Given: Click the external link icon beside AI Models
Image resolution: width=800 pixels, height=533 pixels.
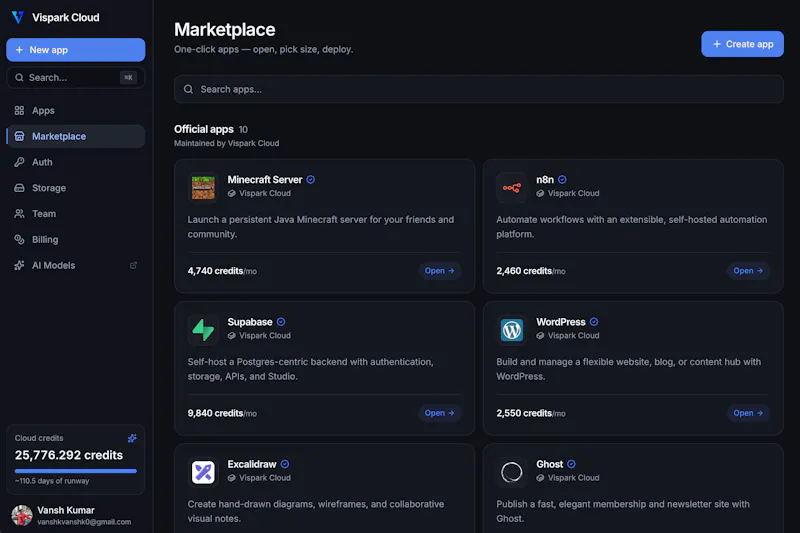Looking at the screenshot, I should click(133, 265).
